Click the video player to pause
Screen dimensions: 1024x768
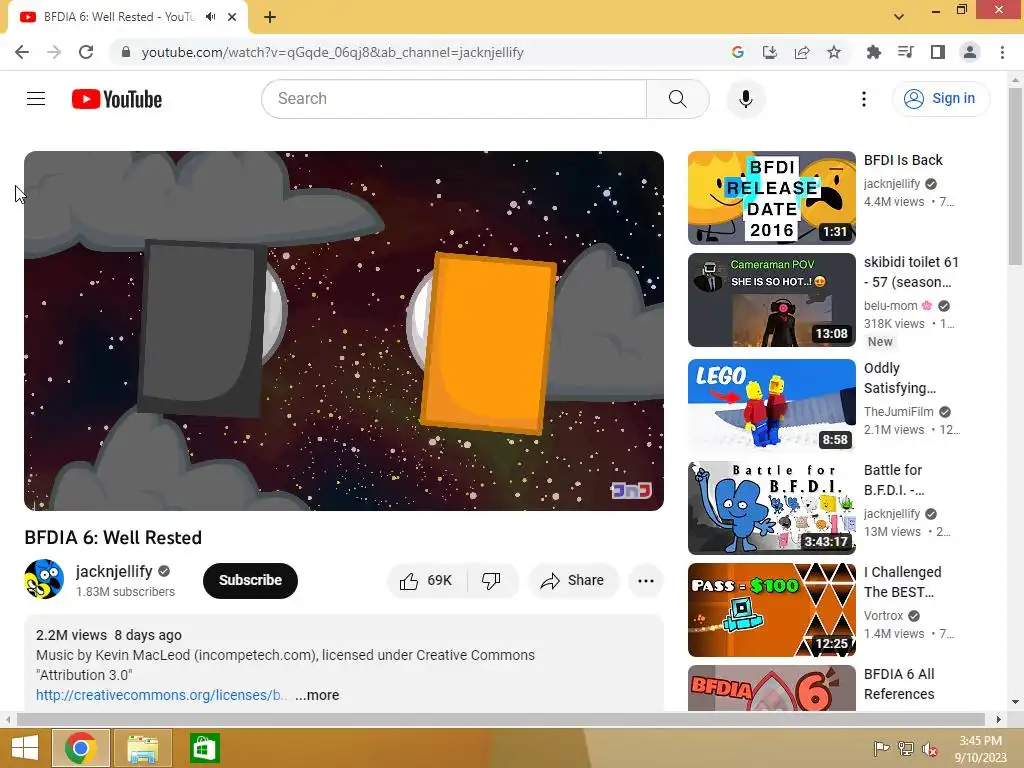coord(344,331)
